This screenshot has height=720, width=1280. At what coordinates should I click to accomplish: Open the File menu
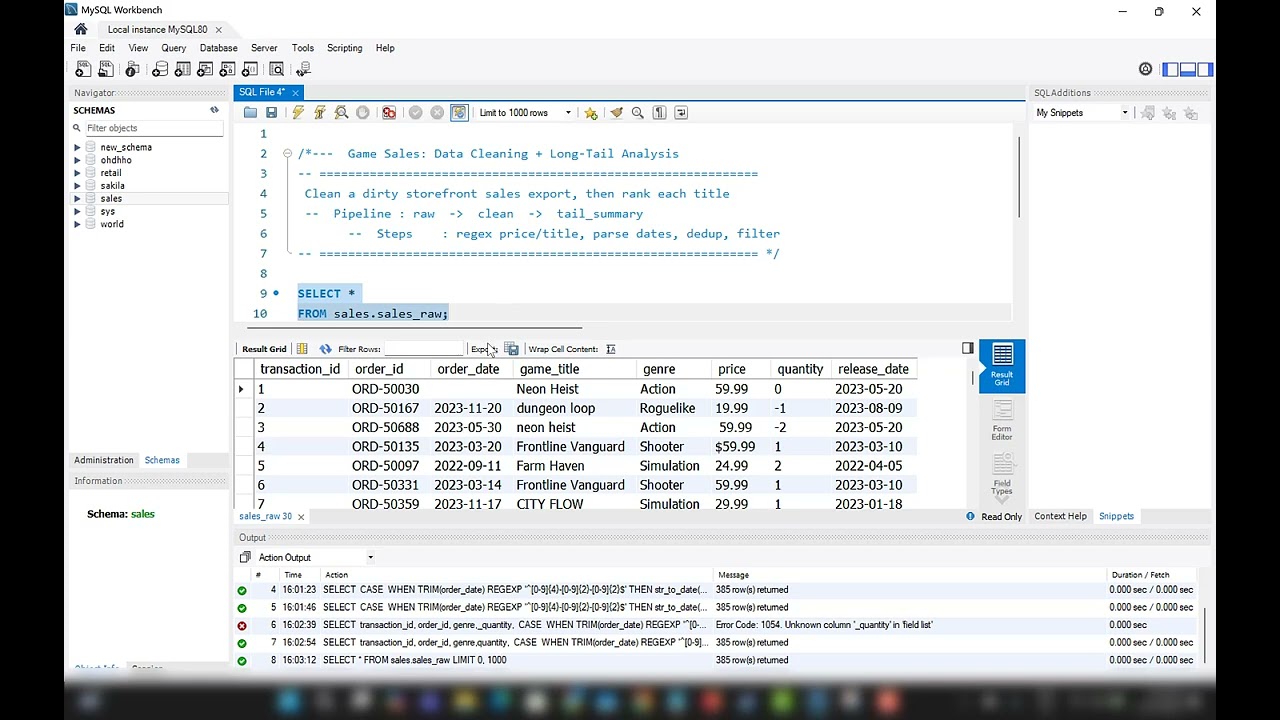pyautogui.click(x=77, y=48)
